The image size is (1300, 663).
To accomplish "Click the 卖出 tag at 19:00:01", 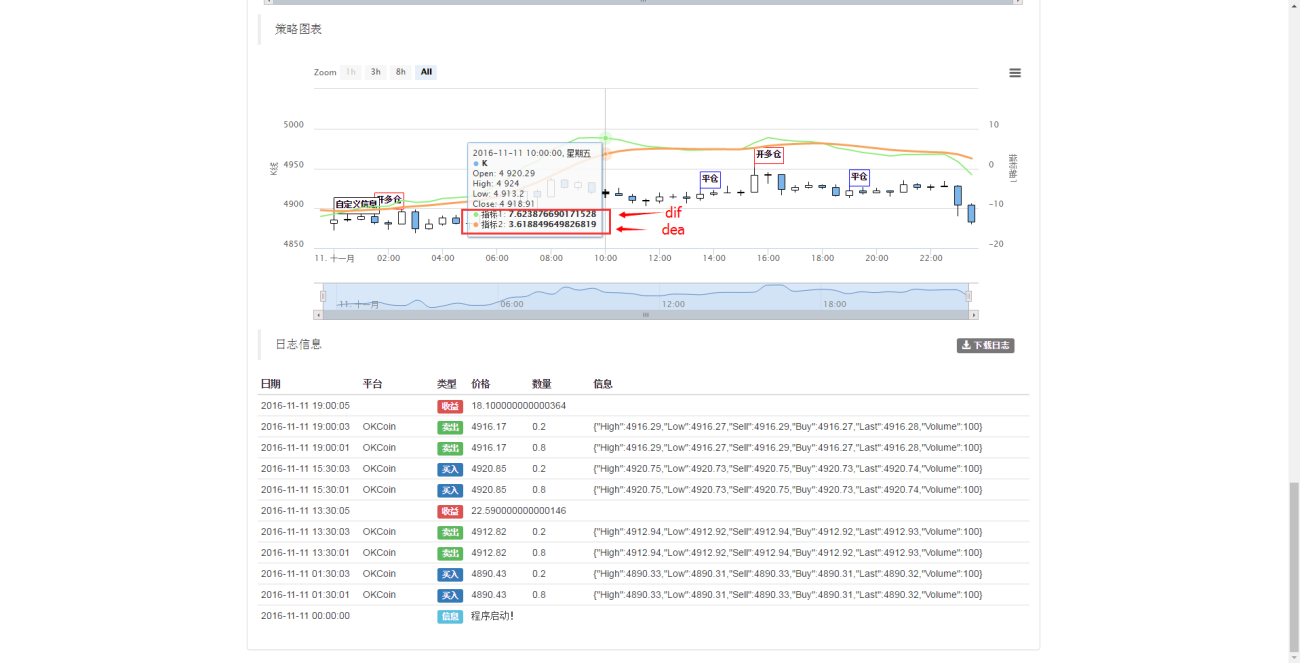I will tap(450, 448).
